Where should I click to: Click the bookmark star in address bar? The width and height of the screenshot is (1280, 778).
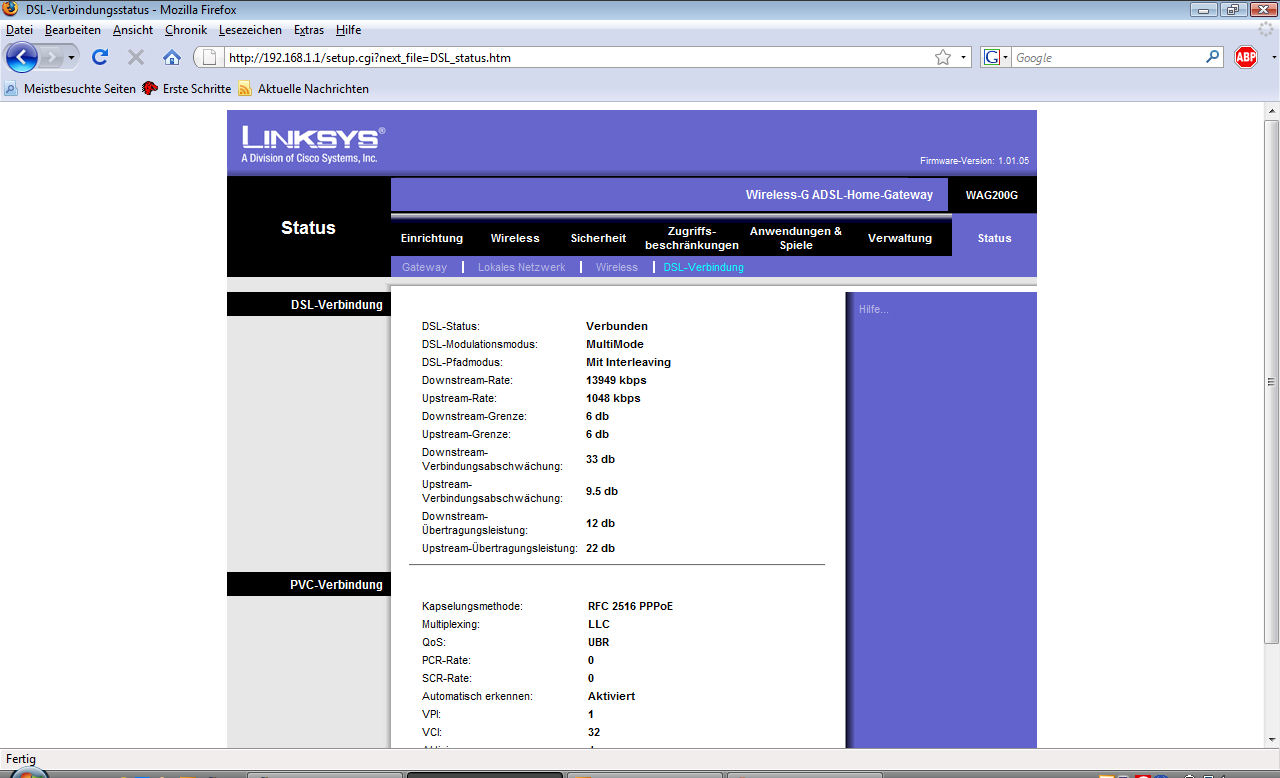942,57
